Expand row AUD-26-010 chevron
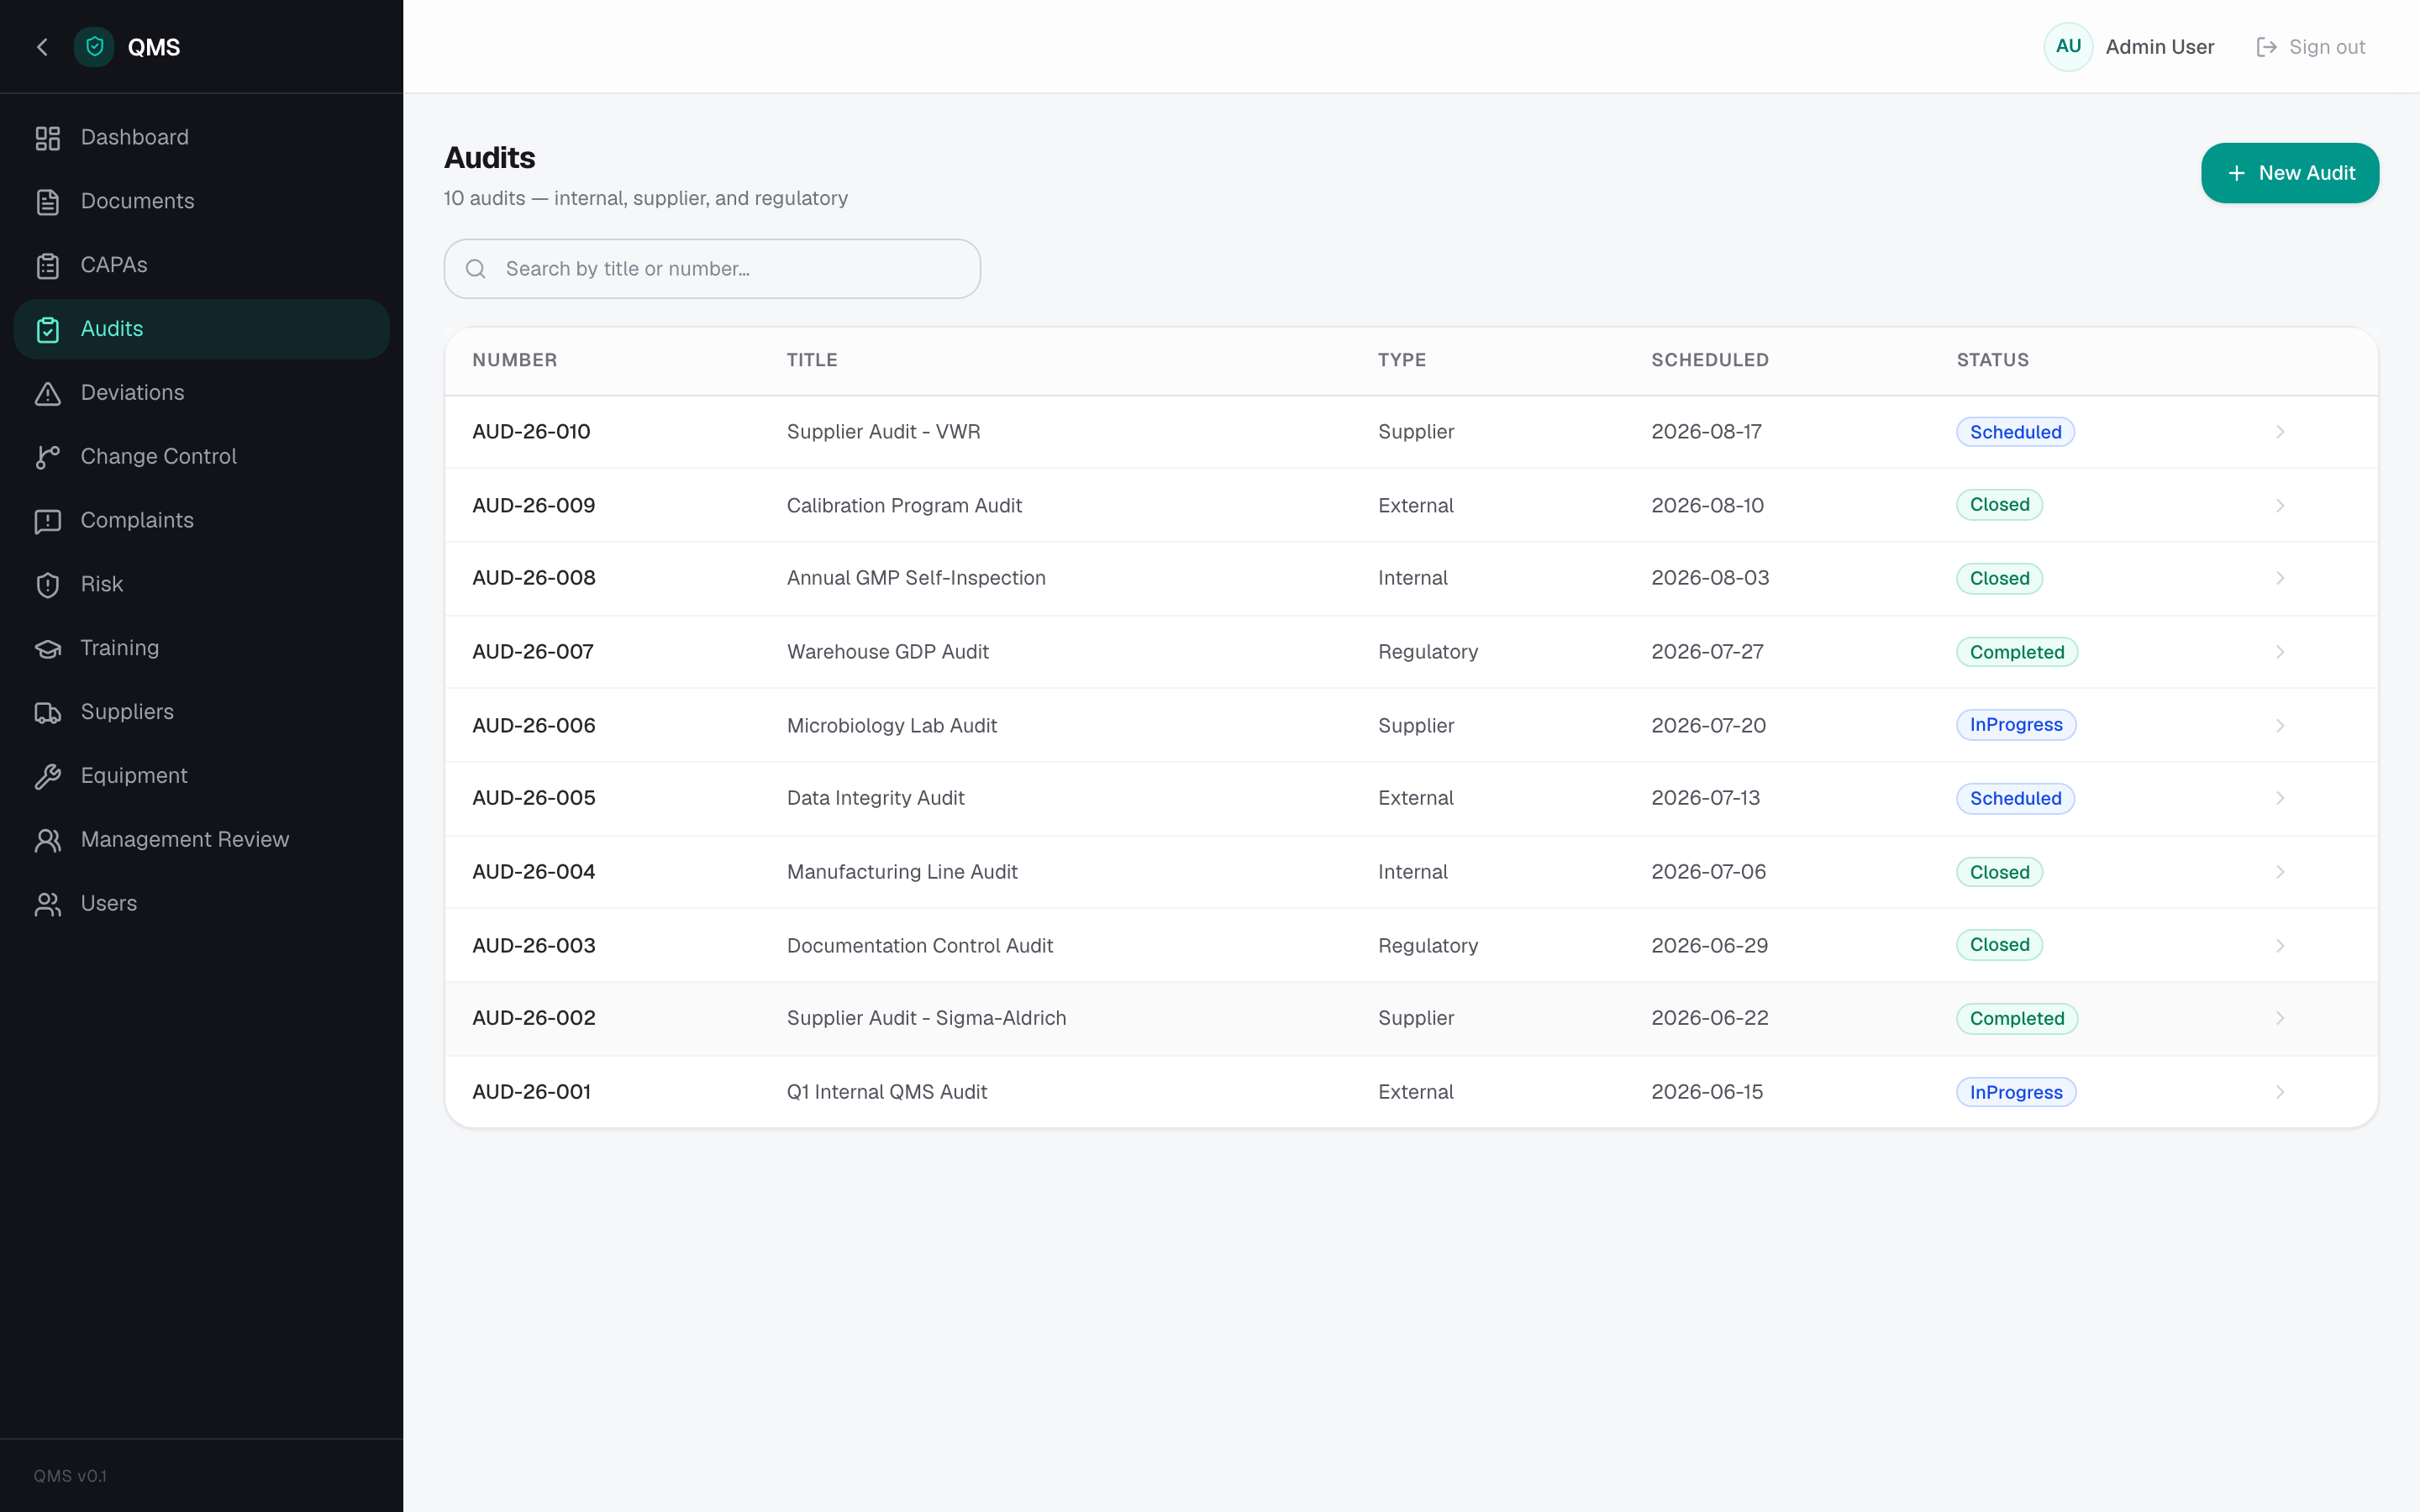2420x1512 pixels. [2280, 432]
